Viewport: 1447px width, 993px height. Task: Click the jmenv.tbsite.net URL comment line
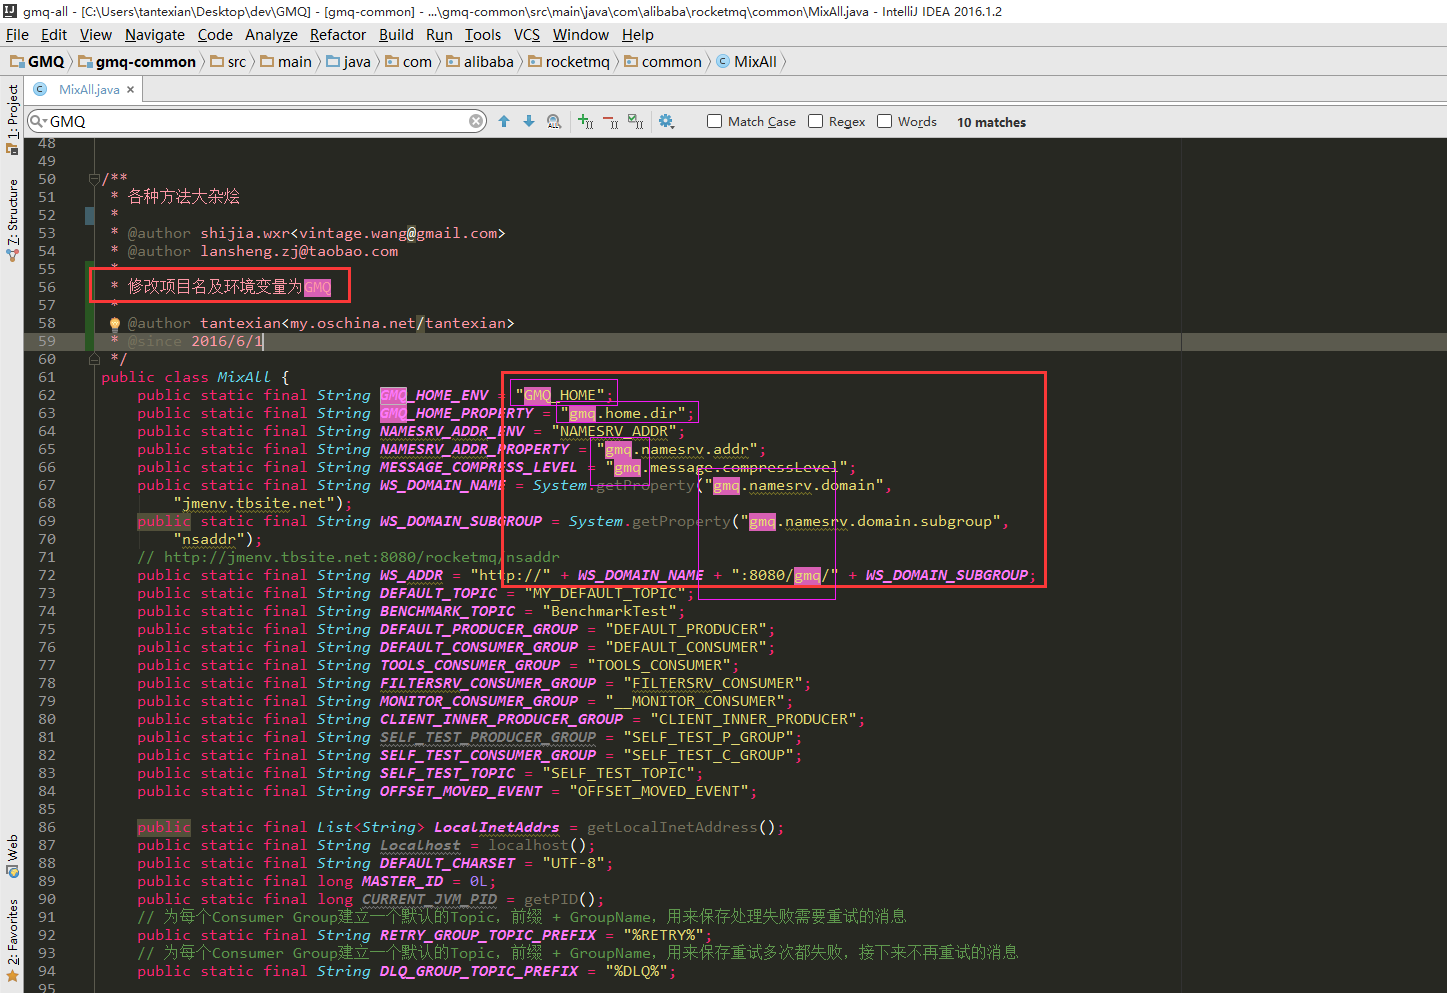tap(348, 557)
